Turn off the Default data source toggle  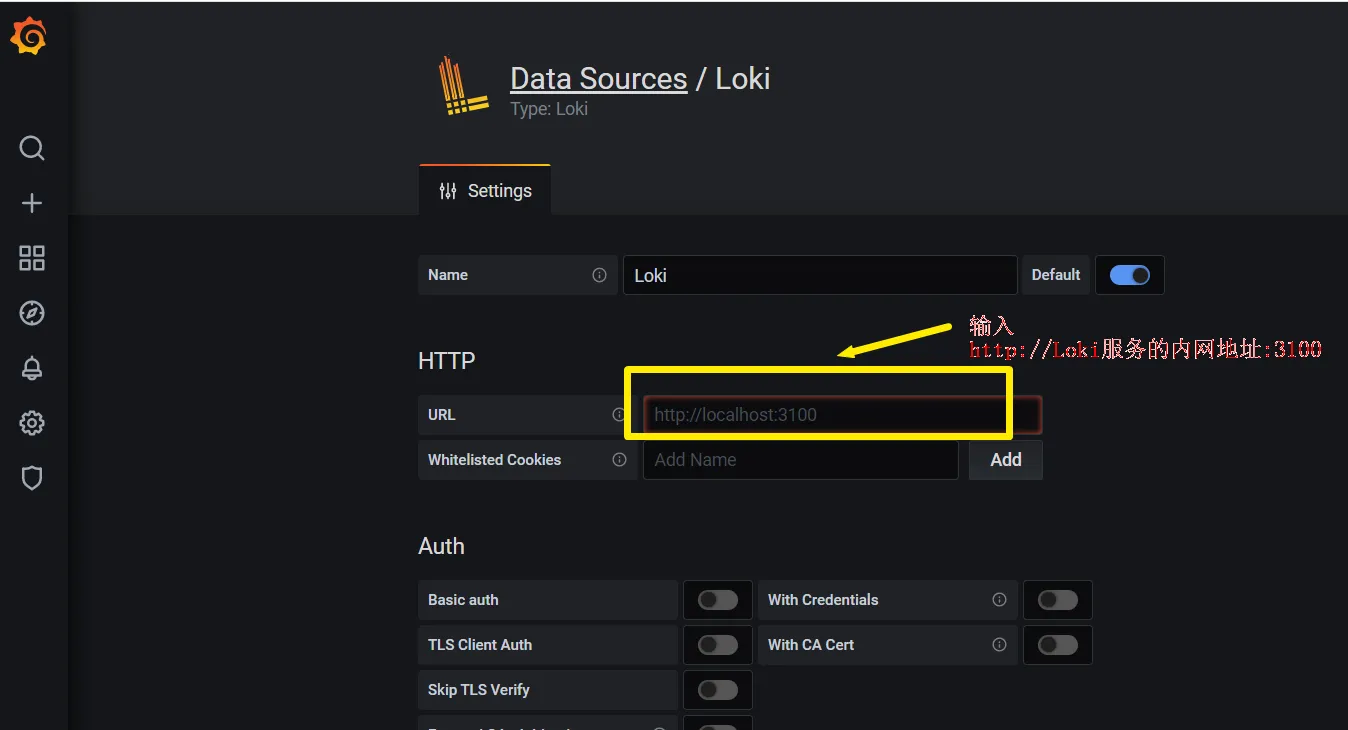point(1130,275)
